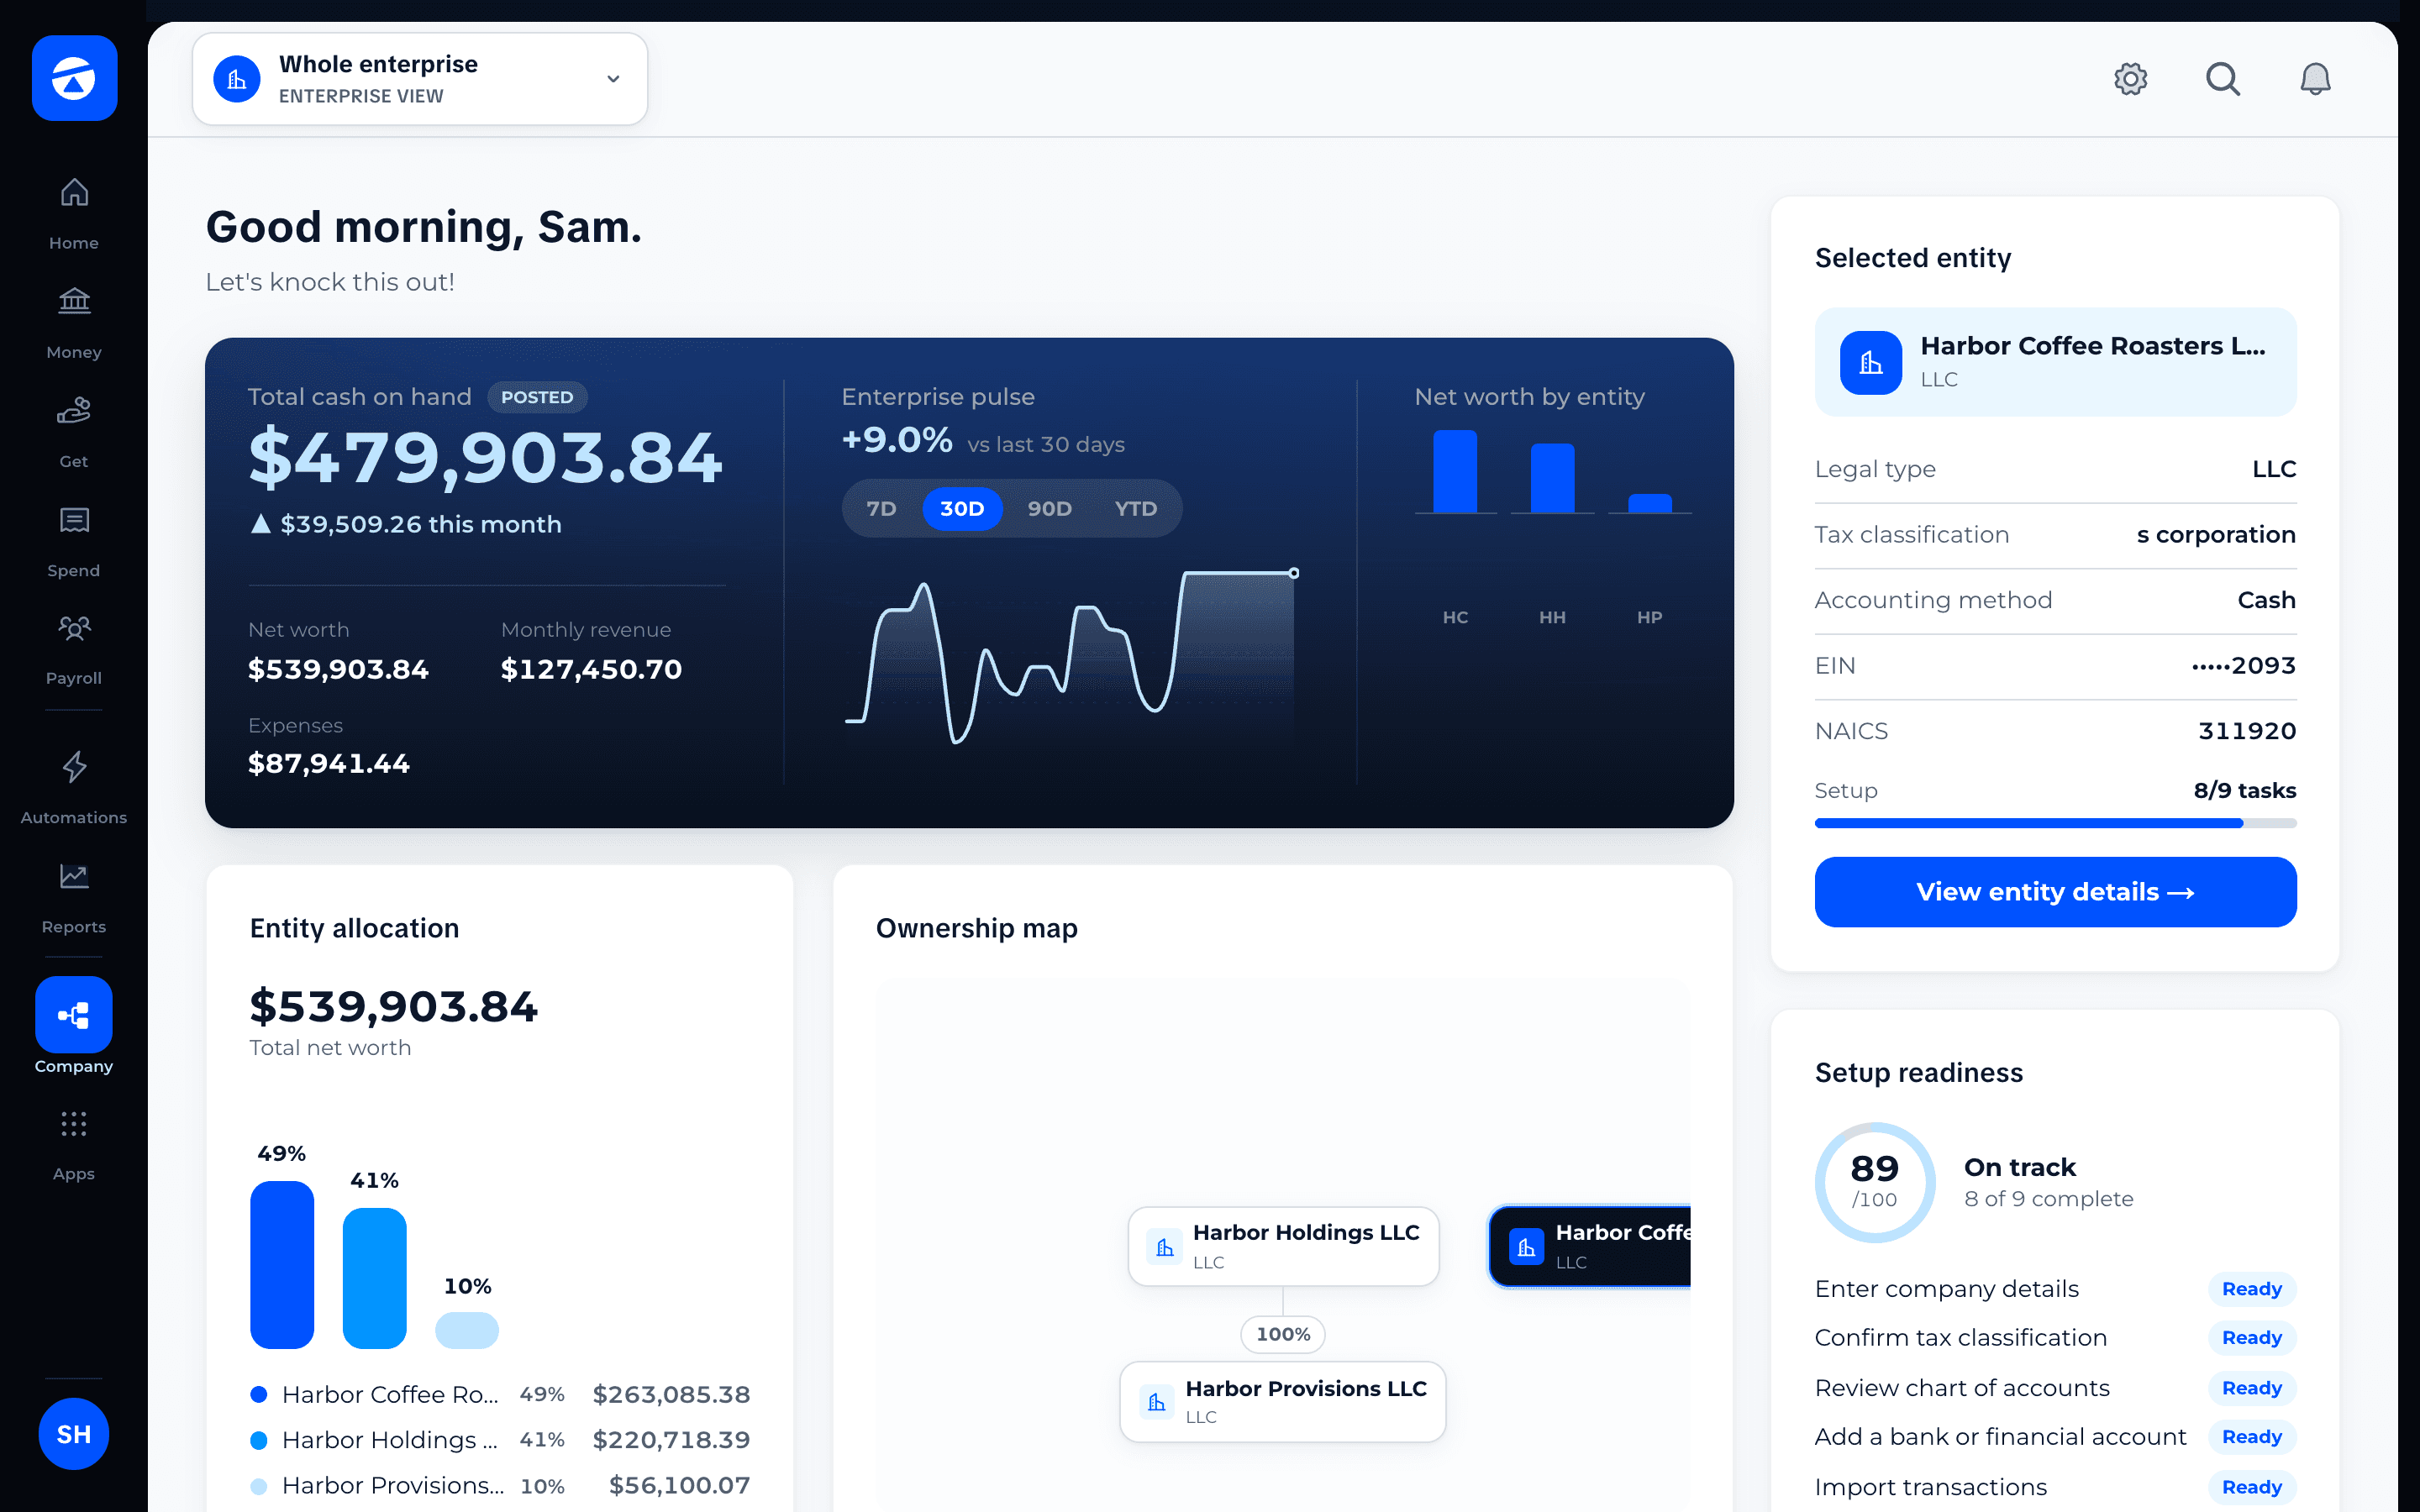Click Ready badge for Import transactions
This screenshot has width=2420, height=1512.
click(2252, 1487)
